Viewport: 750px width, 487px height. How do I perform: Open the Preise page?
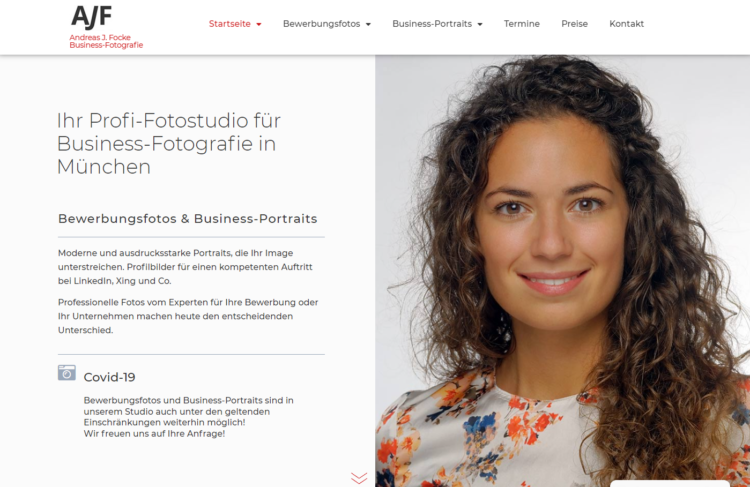click(574, 24)
